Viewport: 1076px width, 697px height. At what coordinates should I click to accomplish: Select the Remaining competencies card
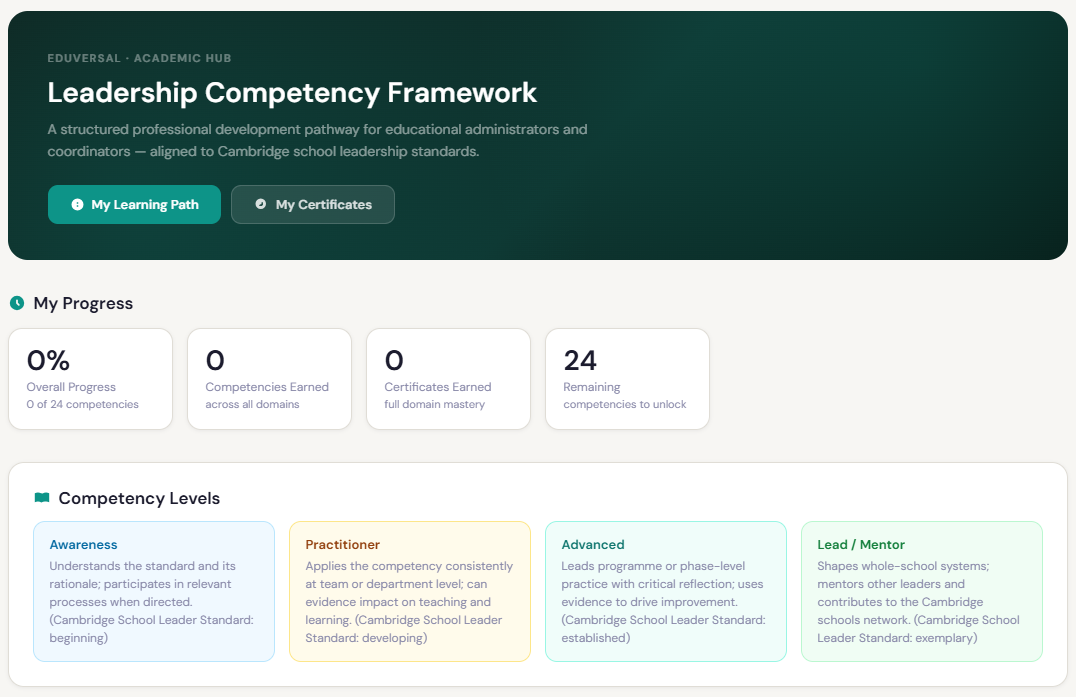[x=628, y=379]
